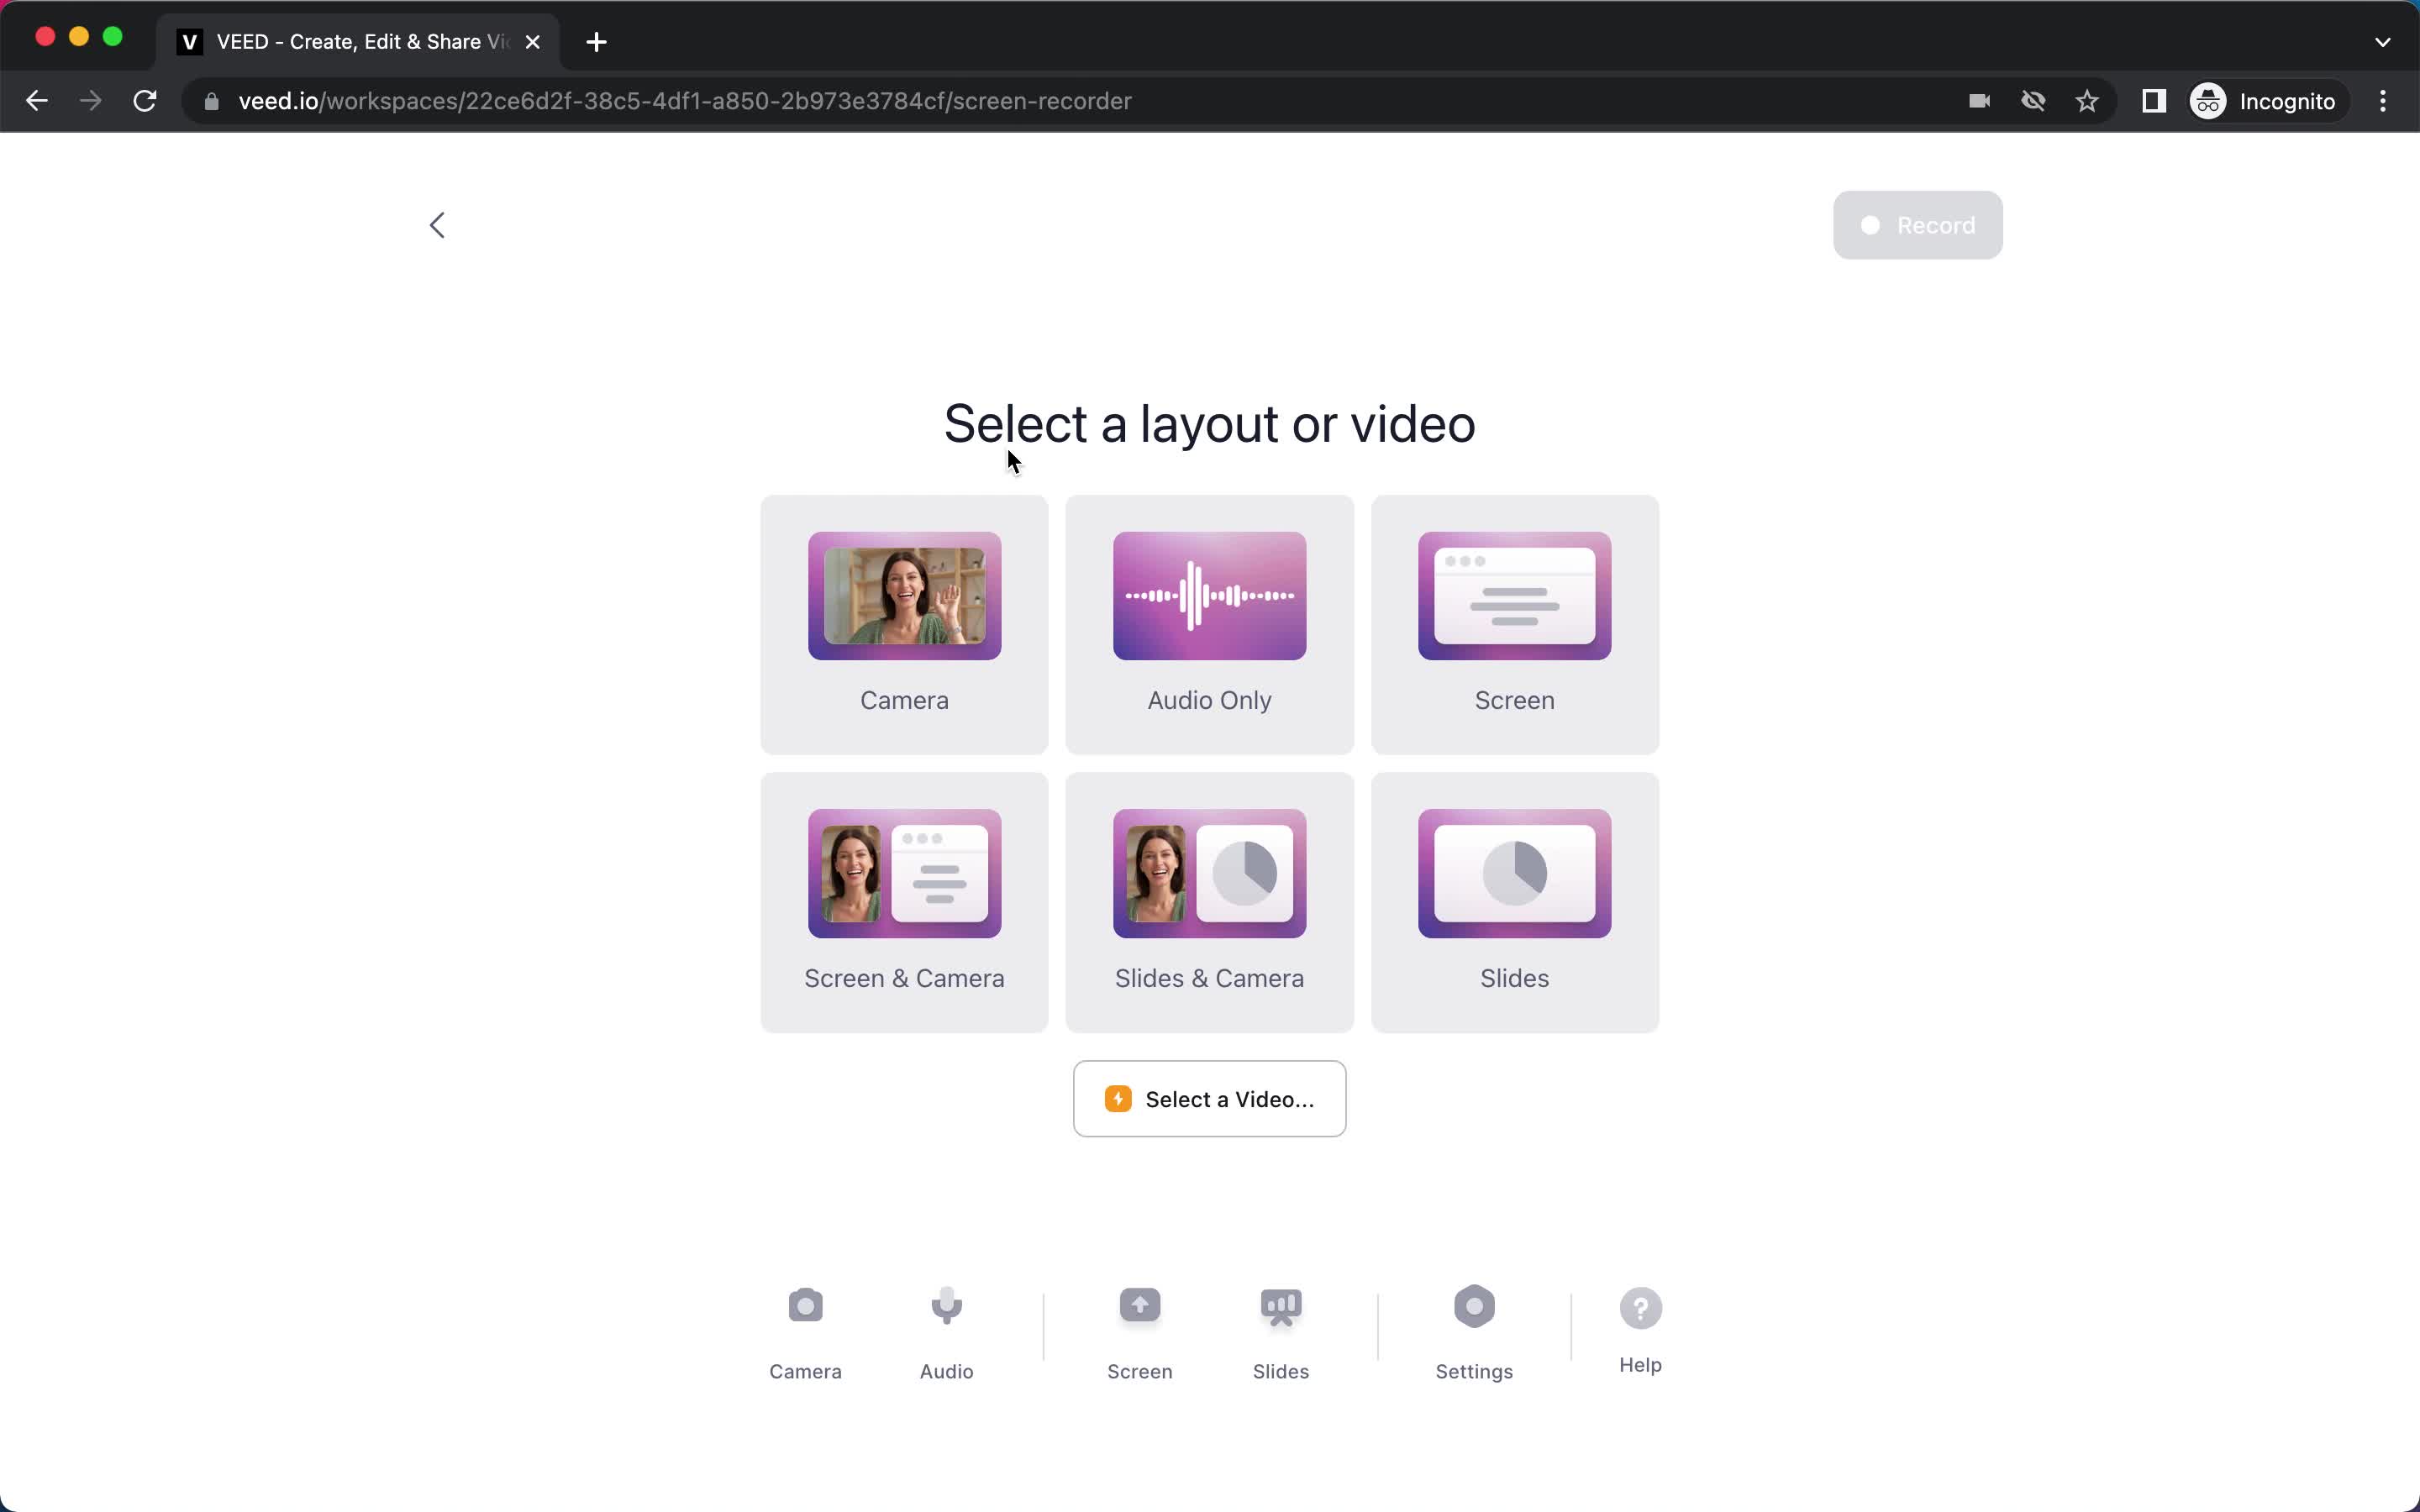Select the VEED - Create, Edit & Share tab
Viewport: 2420px width, 1512px height.
(x=358, y=42)
